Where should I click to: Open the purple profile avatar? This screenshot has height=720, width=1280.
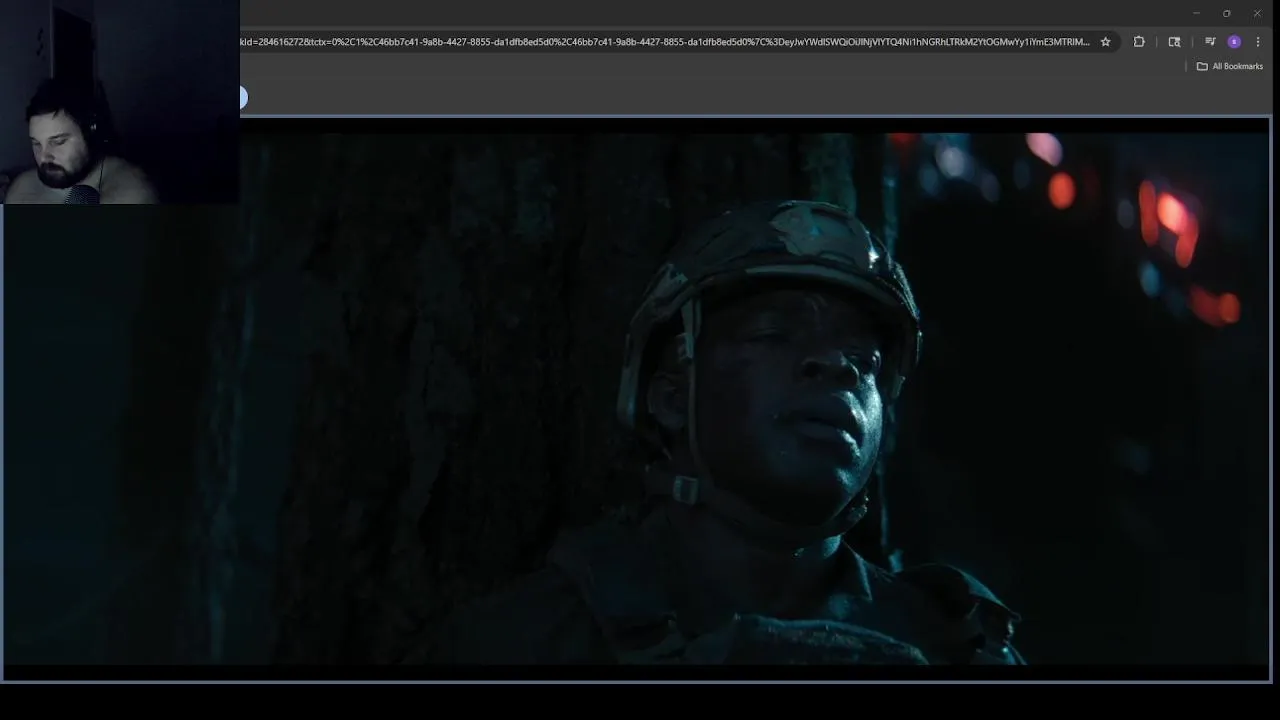(1234, 42)
